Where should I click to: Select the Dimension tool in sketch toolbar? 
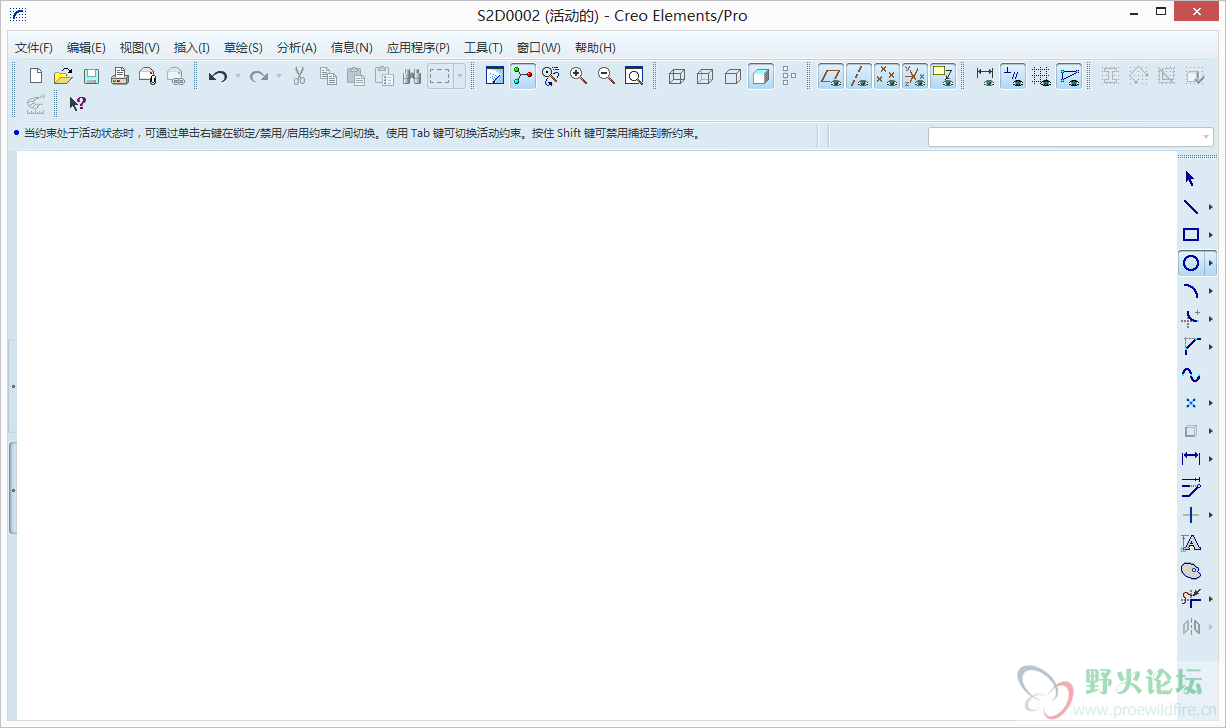[x=1190, y=459]
